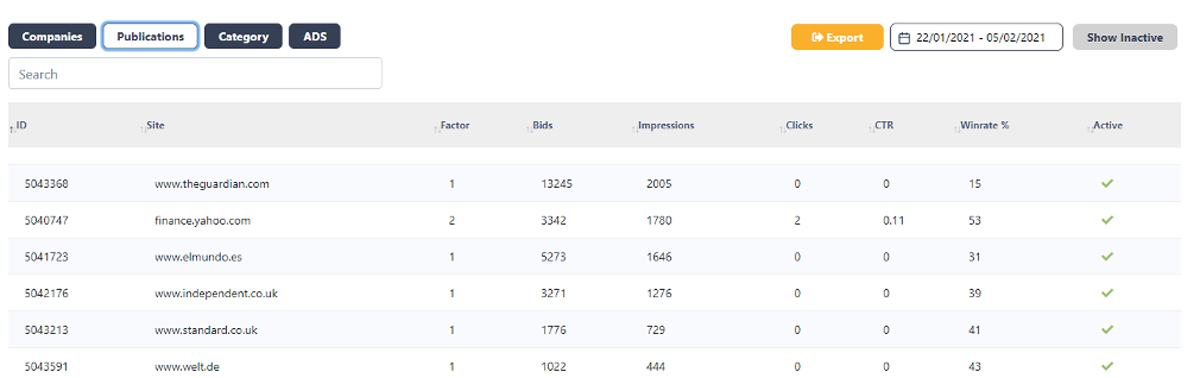Toggle active checkmark for www.independent.co.uk
Screen dimensions: 1200x378
point(1107,293)
